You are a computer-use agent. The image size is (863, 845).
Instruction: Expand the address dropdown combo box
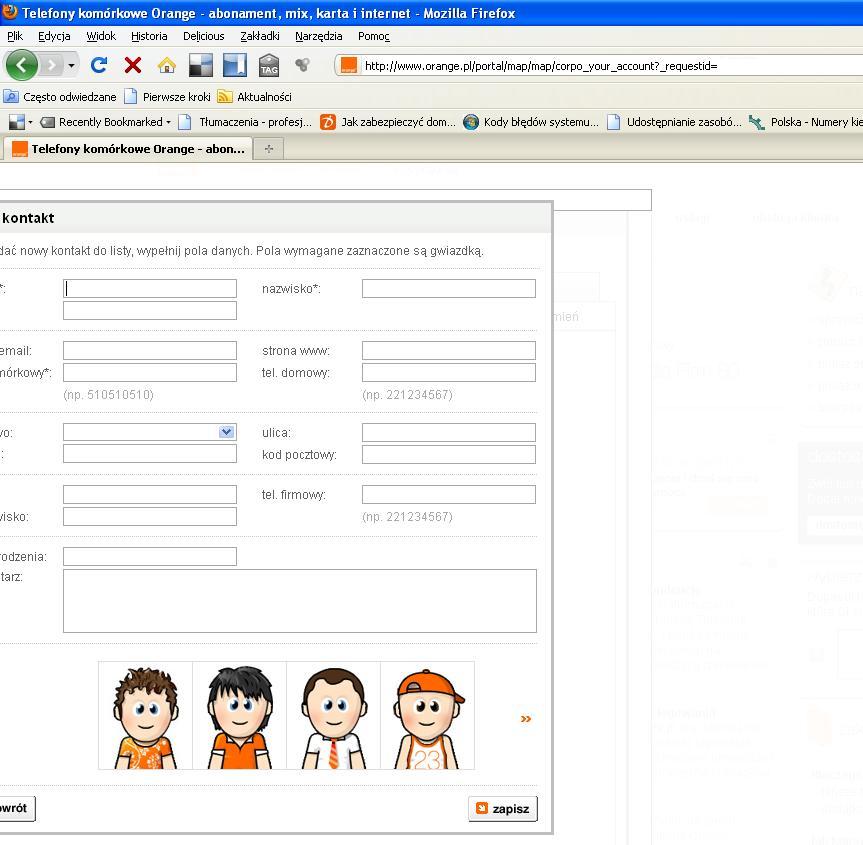coord(226,432)
